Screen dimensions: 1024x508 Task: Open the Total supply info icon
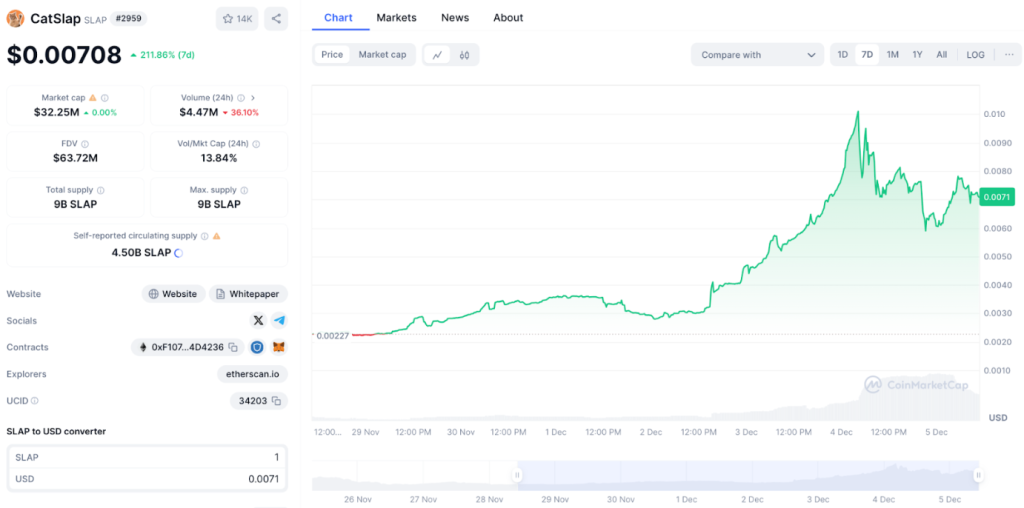[101, 190]
